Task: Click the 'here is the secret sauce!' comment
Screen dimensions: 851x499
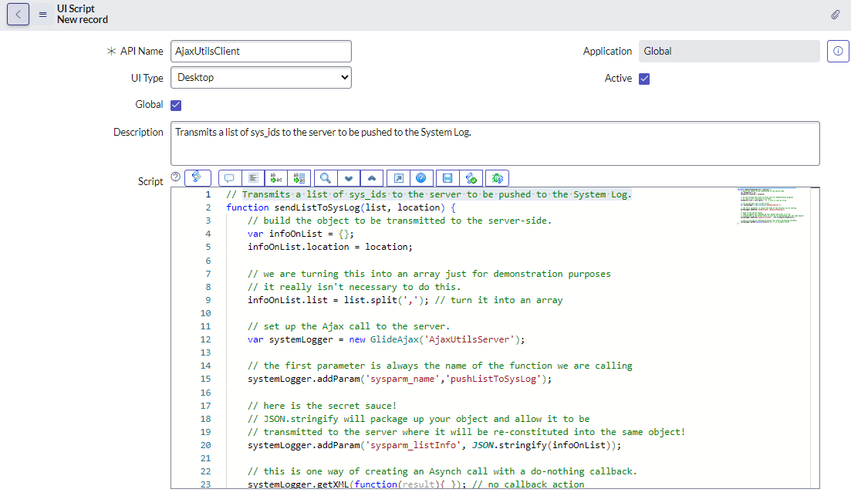Action: point(322,406)
